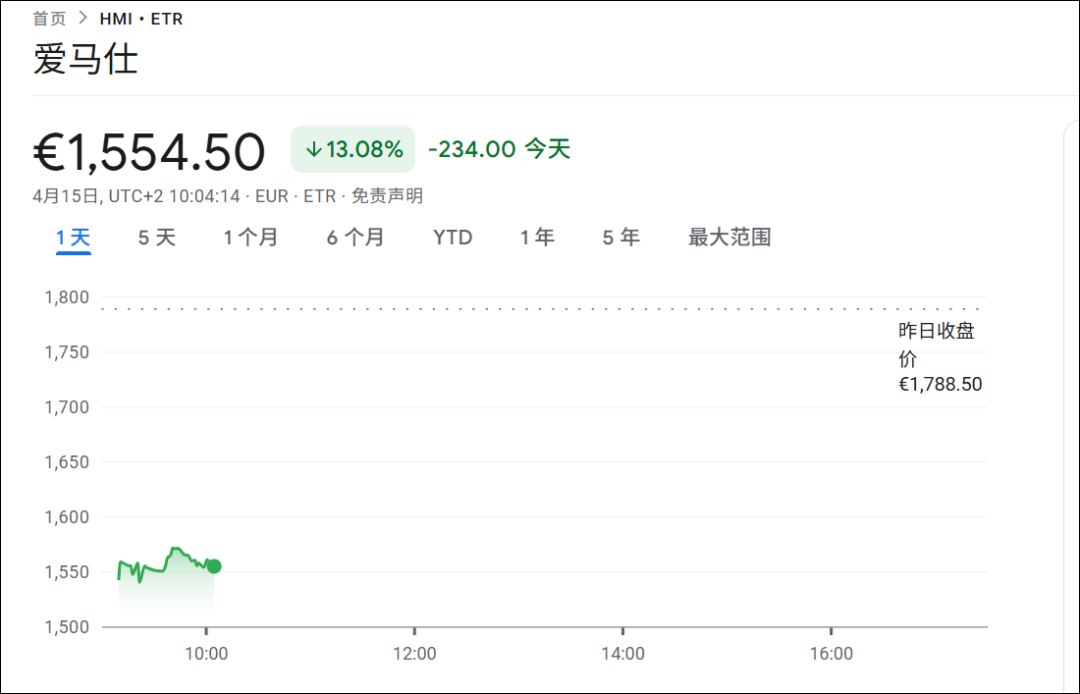
Task: Select the 6 个月 range tab
Action: click(x=355, y=237)
